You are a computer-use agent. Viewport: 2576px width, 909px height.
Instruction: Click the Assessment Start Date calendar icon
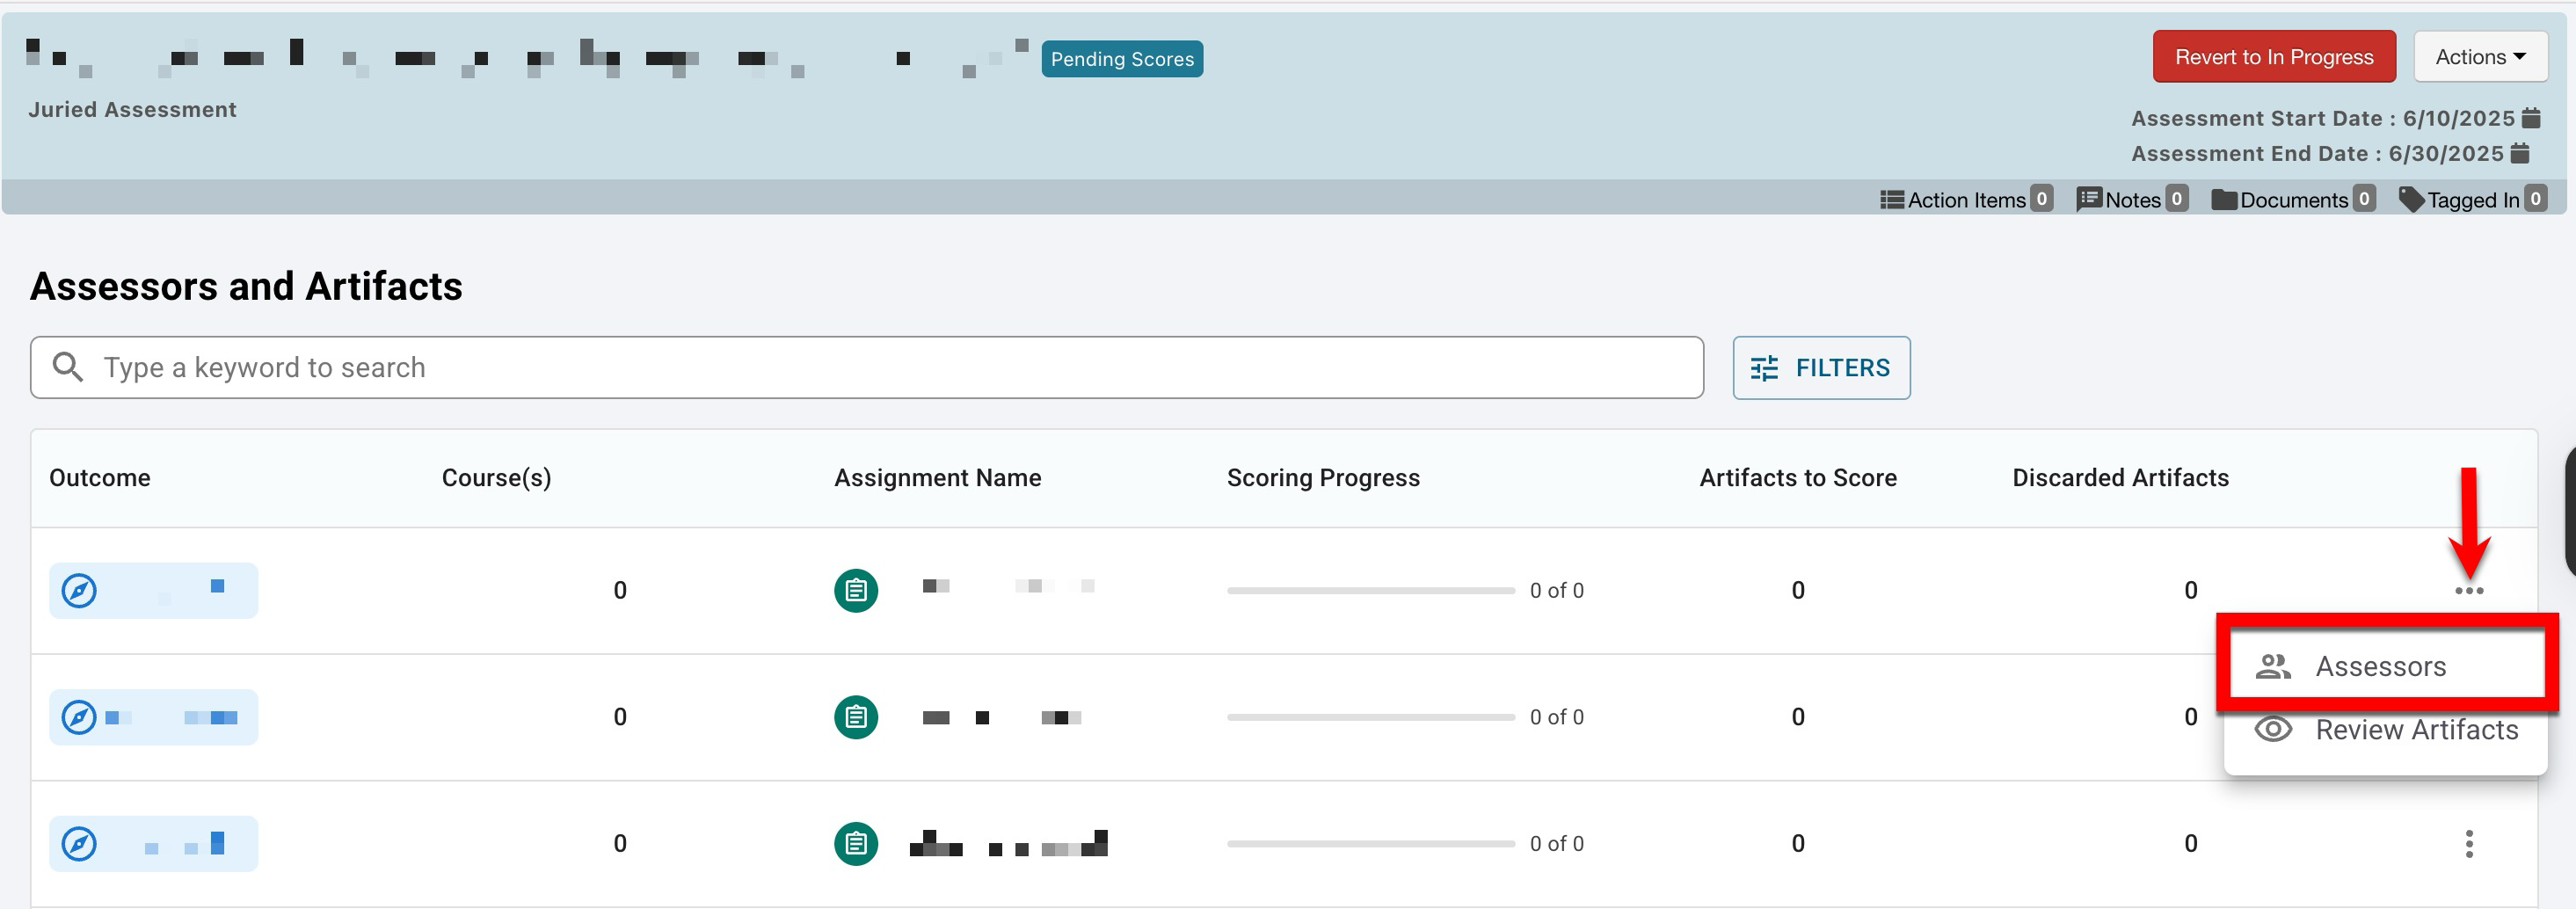click(x=2531, y=118)
